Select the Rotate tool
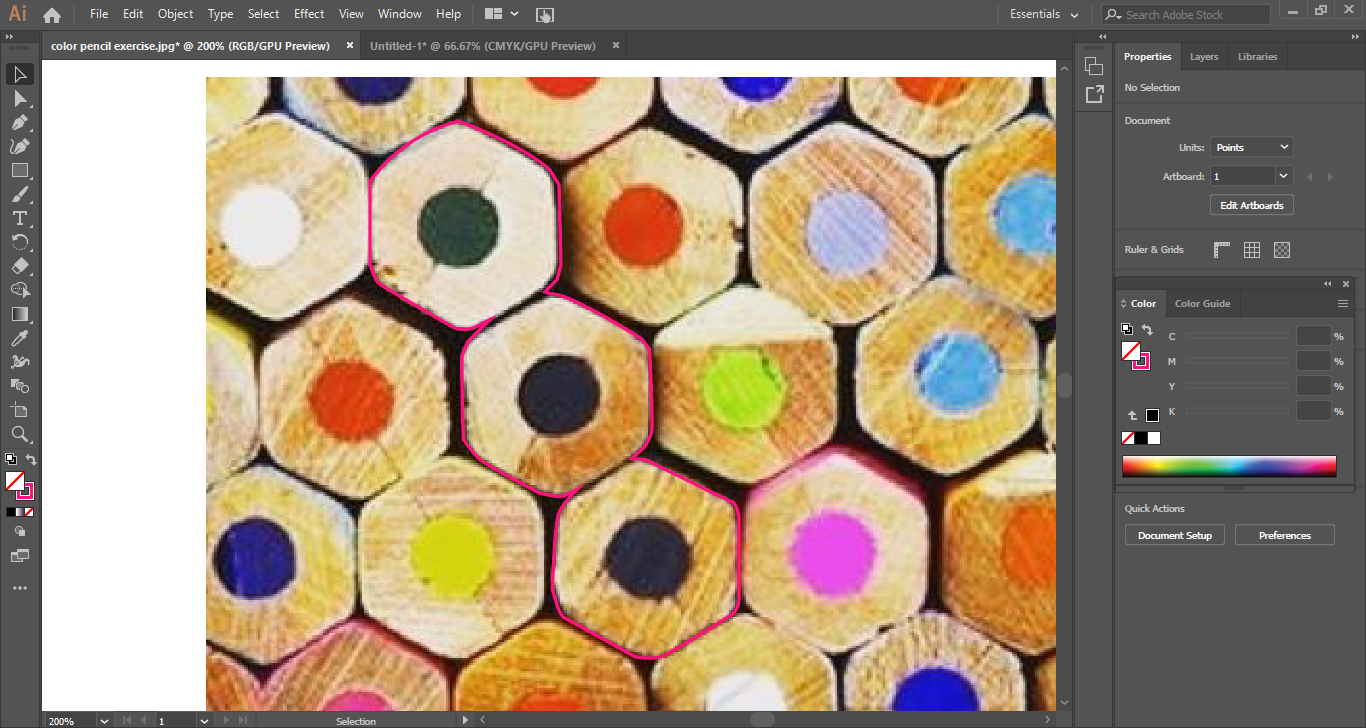The width and height of the screenshot is (1366, 728). coord(19,242)
